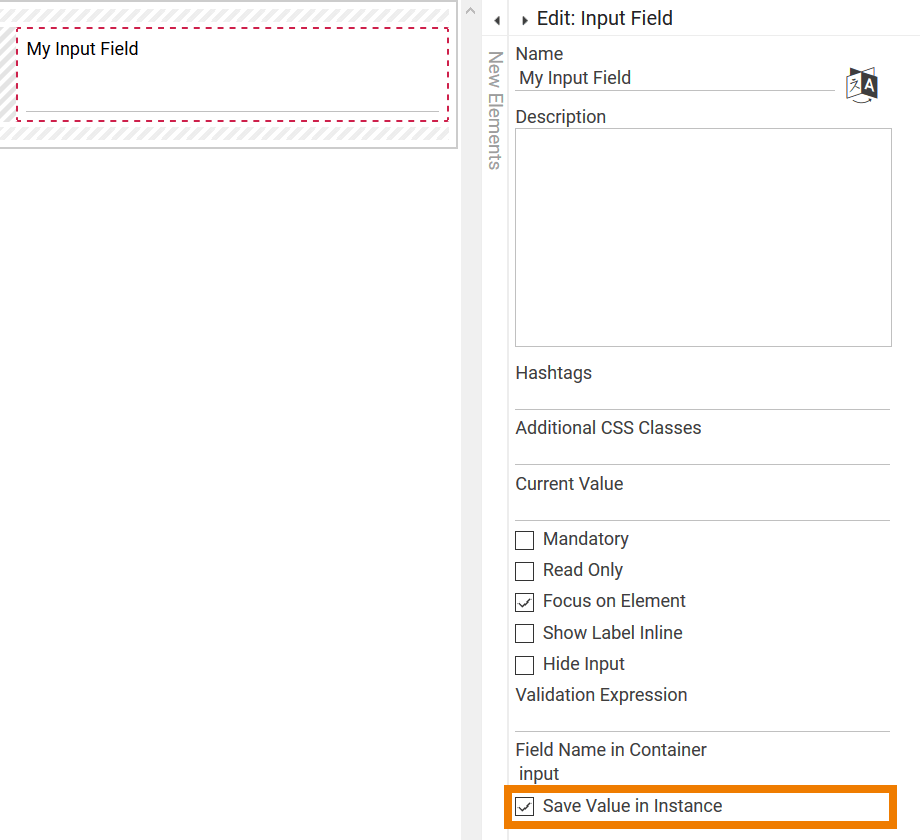Click the Name text field
Screen dimensions: 920x840
675,78
